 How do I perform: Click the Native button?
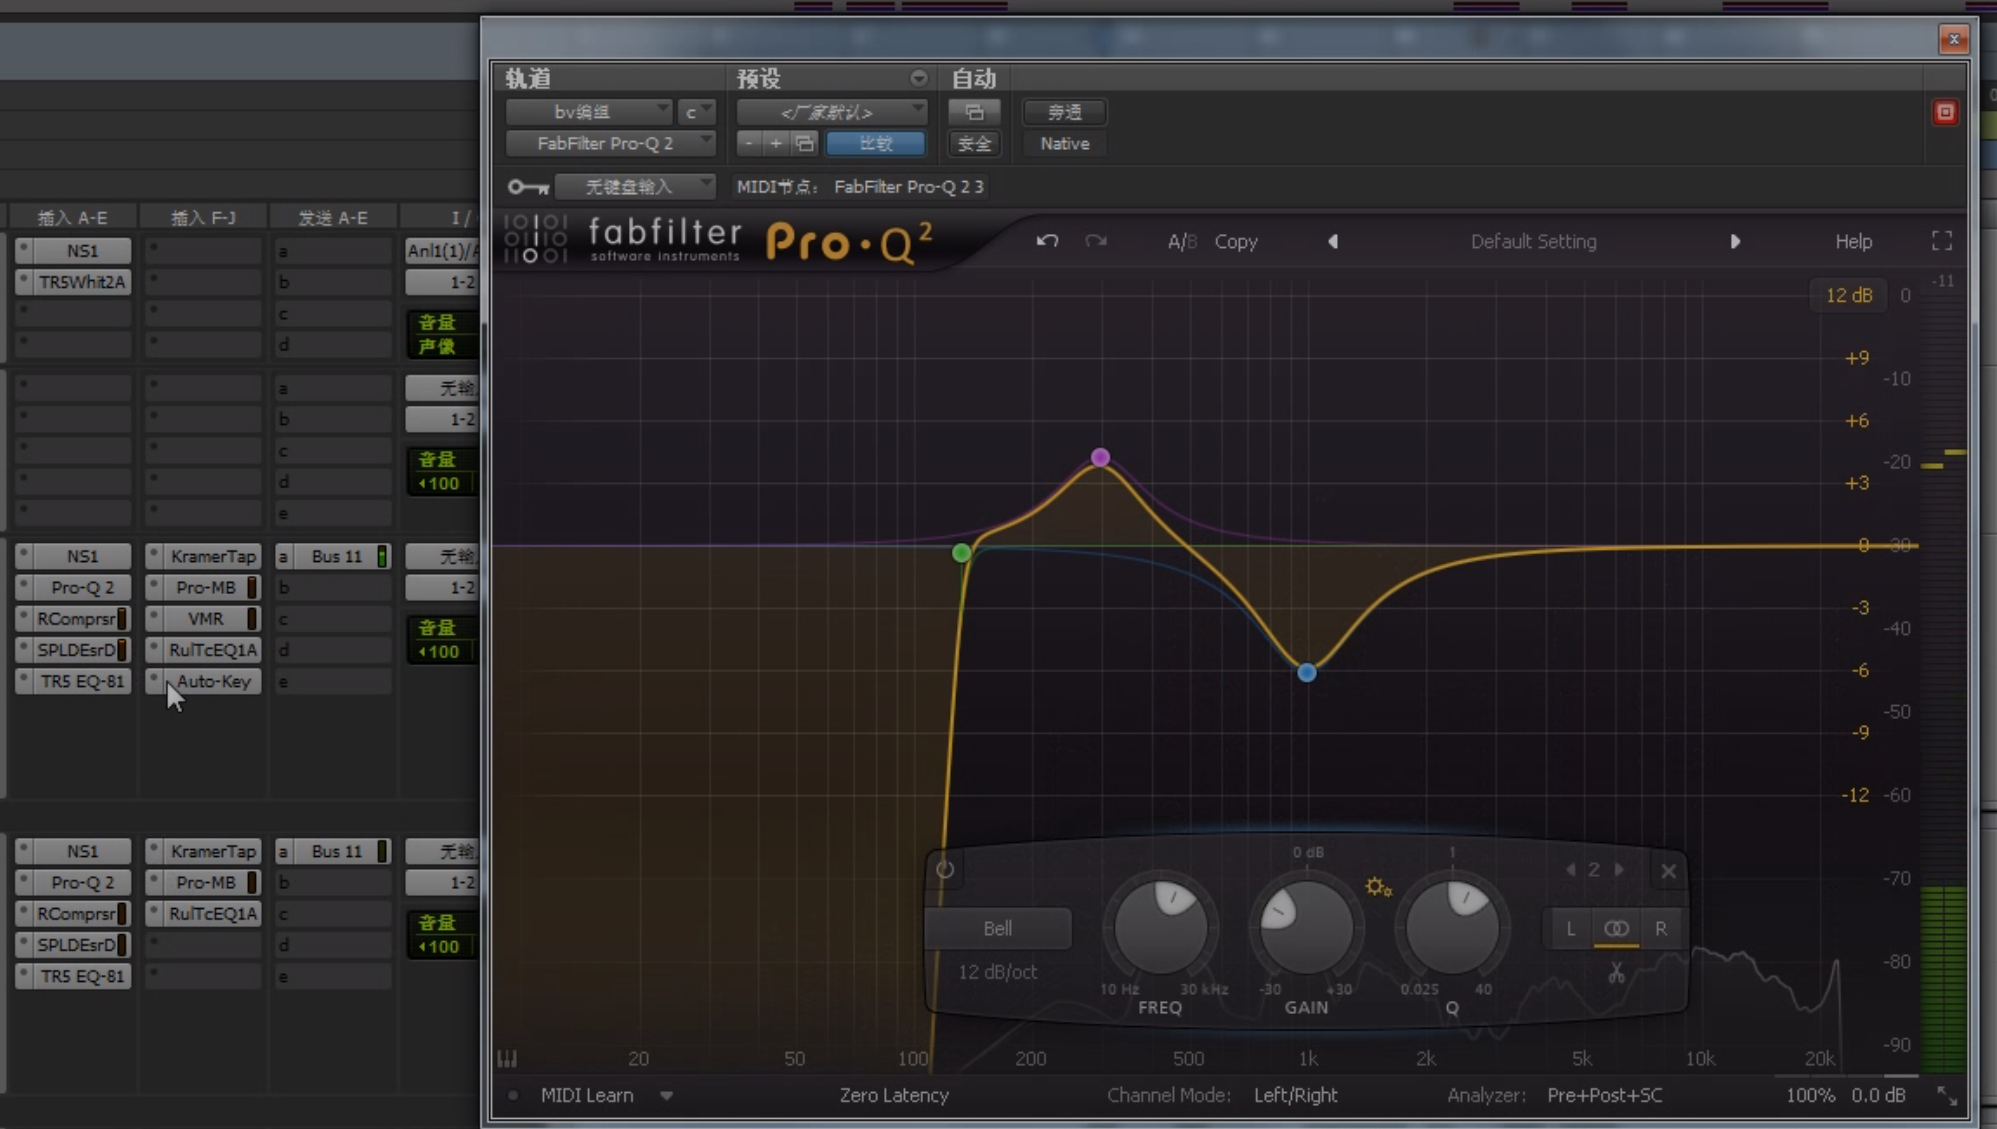[x=1064, y=143]
